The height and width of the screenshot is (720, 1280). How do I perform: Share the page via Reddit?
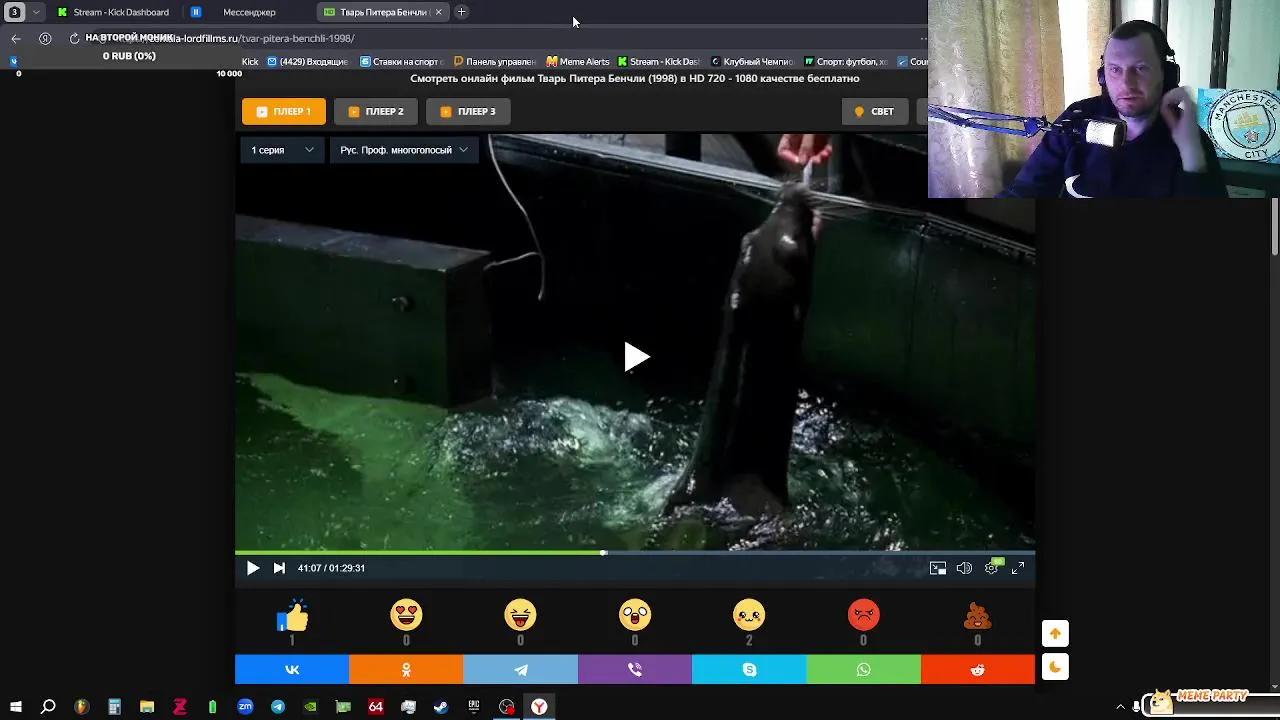coord(978,670)
